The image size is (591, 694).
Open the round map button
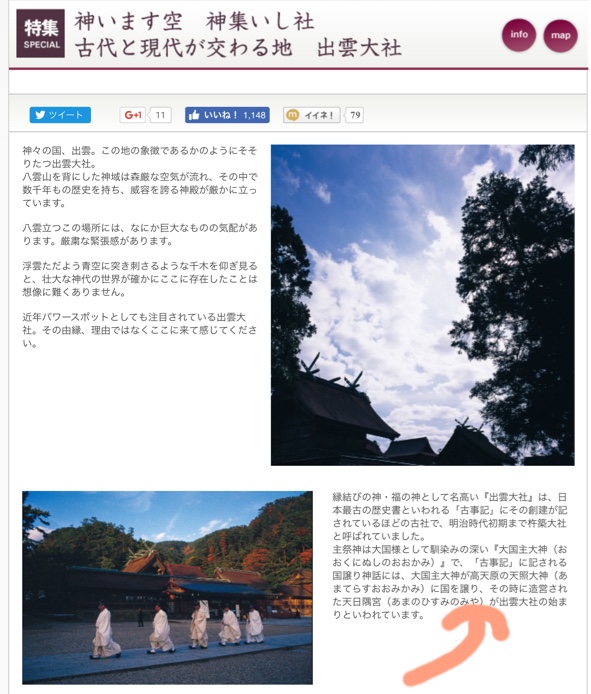[560, 36]
